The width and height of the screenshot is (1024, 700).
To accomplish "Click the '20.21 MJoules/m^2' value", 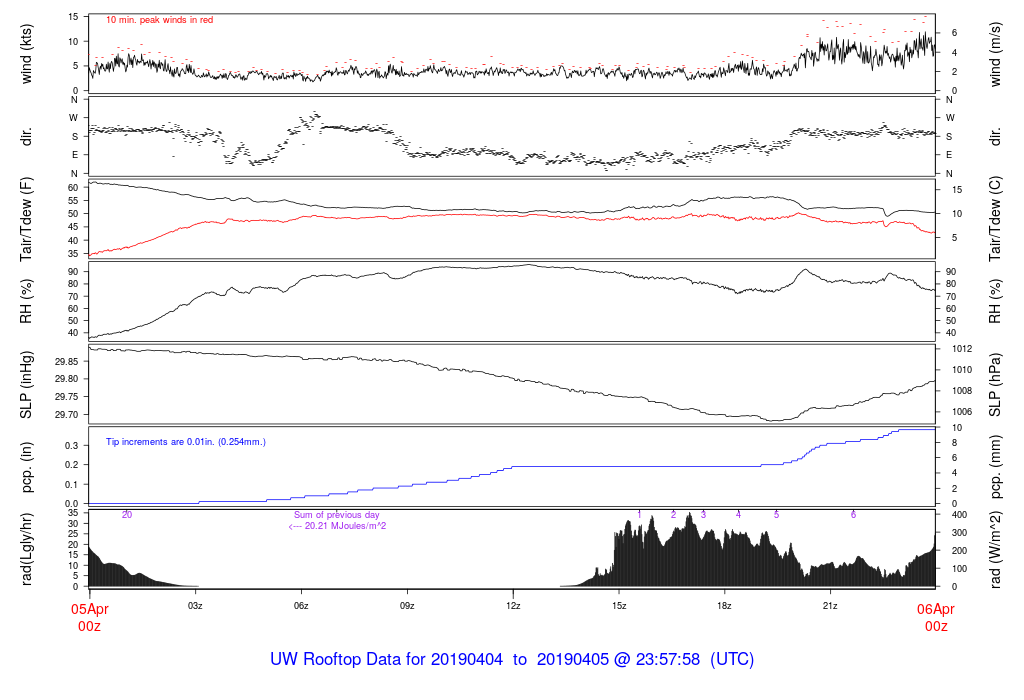I will point(345,526).
